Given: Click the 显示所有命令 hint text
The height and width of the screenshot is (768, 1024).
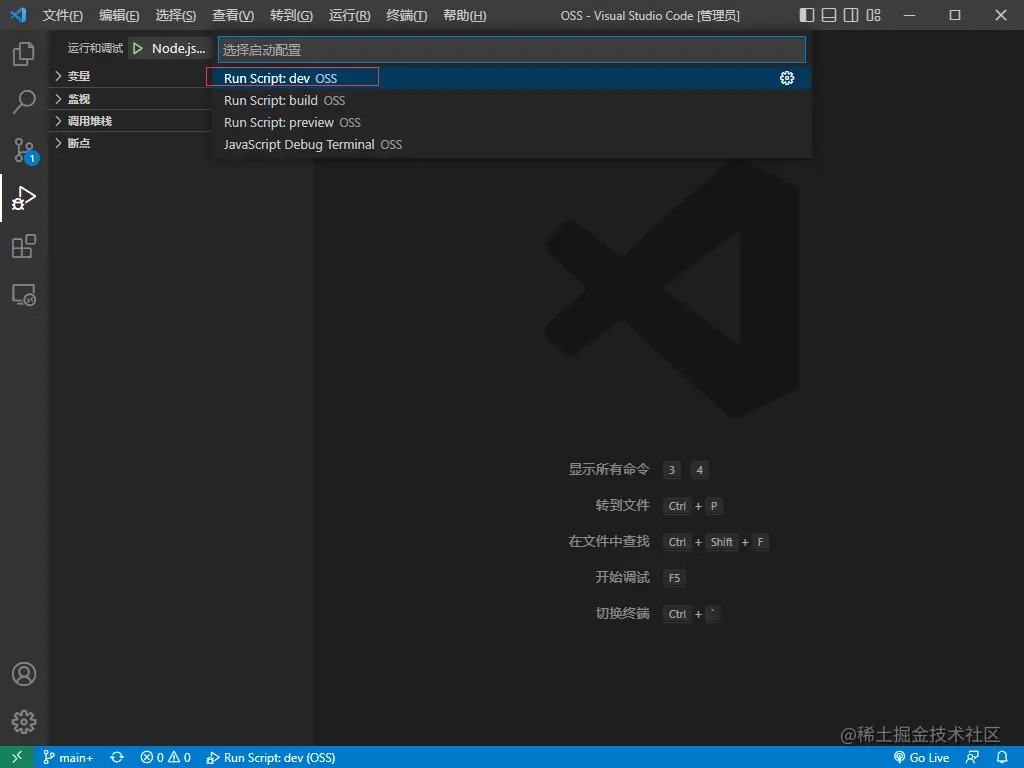Looking at the screenshot, I should click(609, 469).
